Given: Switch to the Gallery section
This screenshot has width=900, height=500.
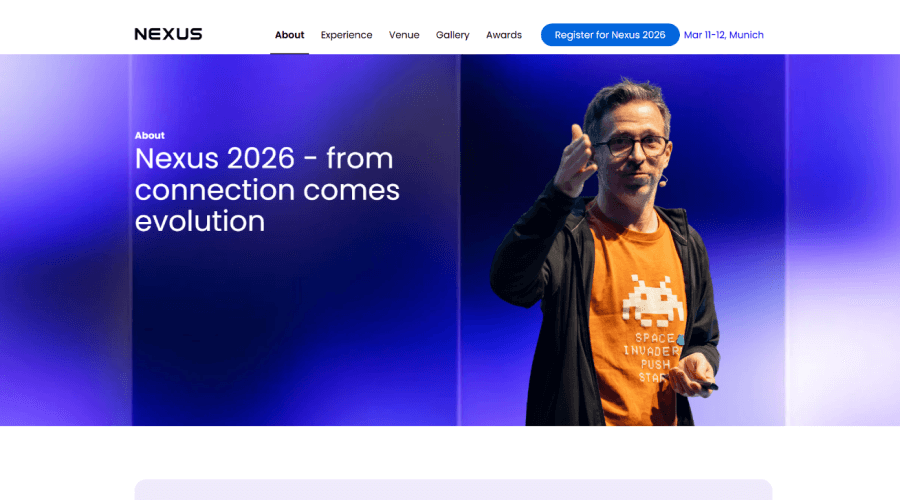Looking at the screenshot, I should [452, 35].
